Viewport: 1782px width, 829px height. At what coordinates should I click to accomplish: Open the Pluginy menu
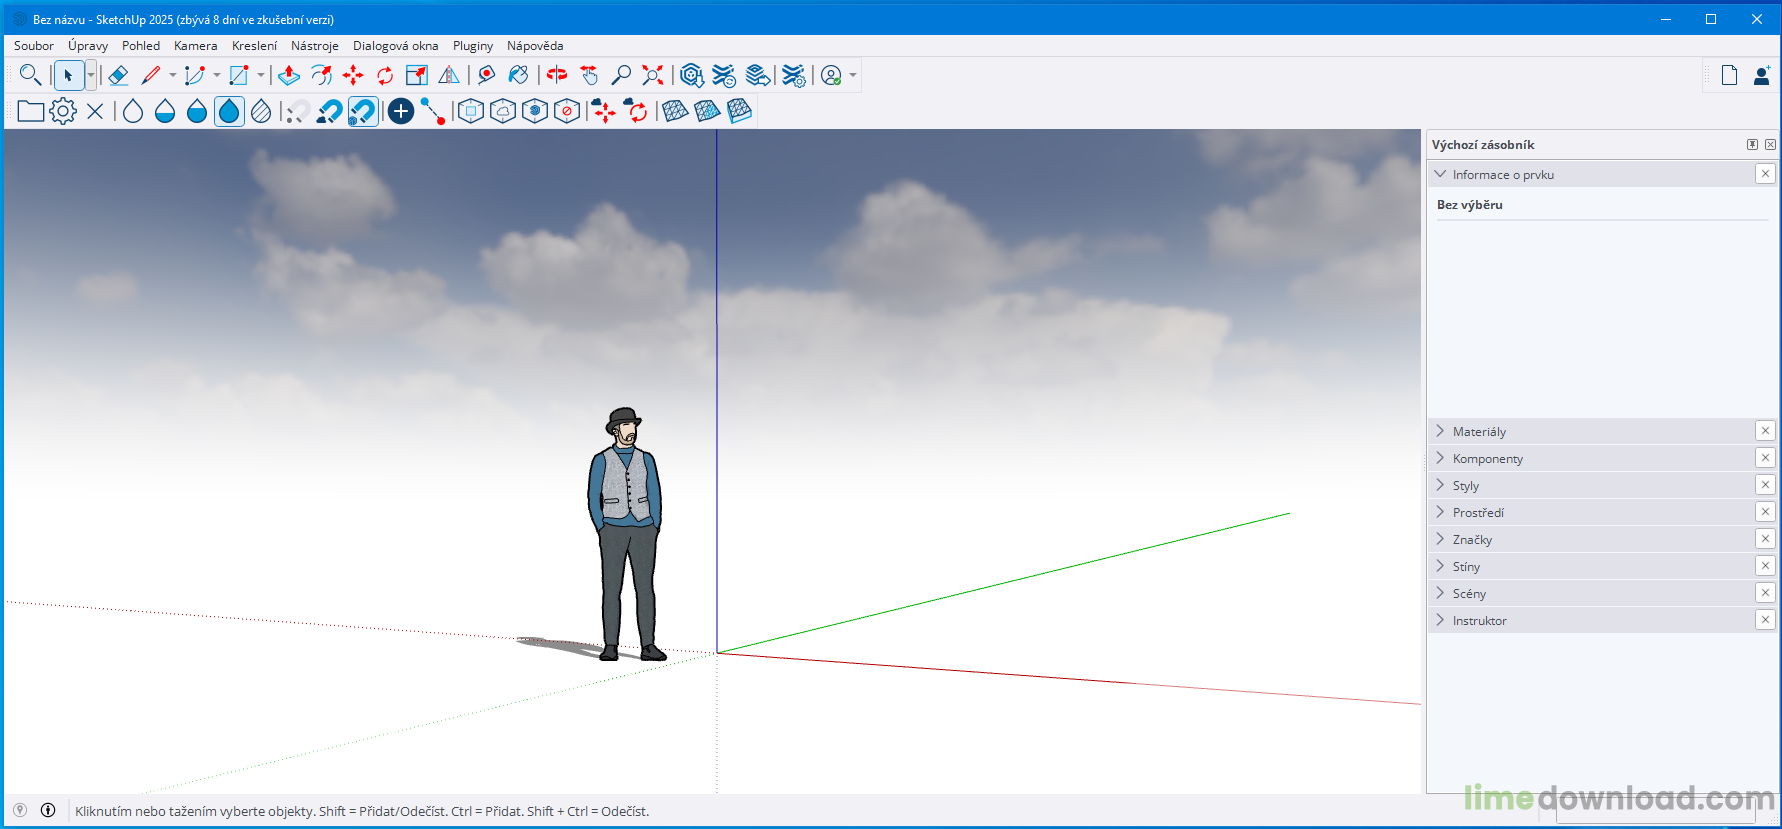(472, 46)
